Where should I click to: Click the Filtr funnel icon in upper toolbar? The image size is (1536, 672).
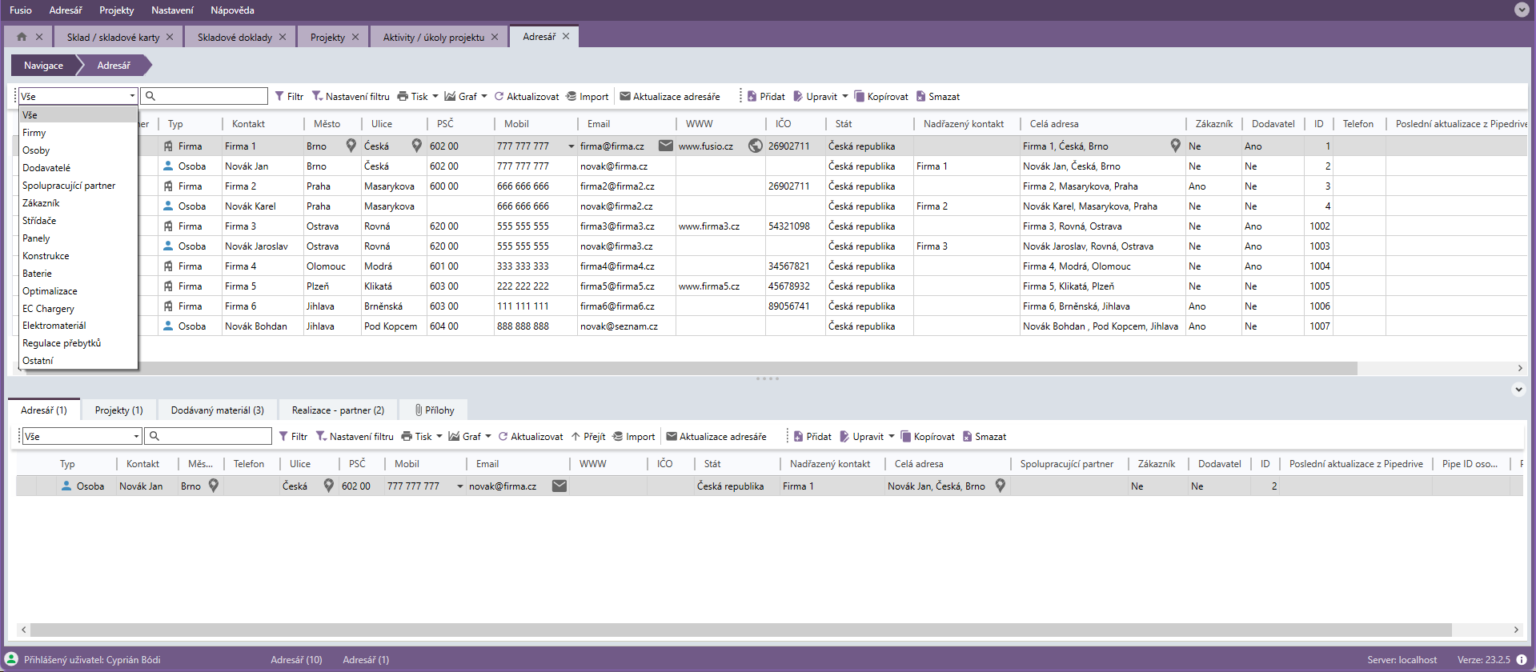click(x=279, y=97)
